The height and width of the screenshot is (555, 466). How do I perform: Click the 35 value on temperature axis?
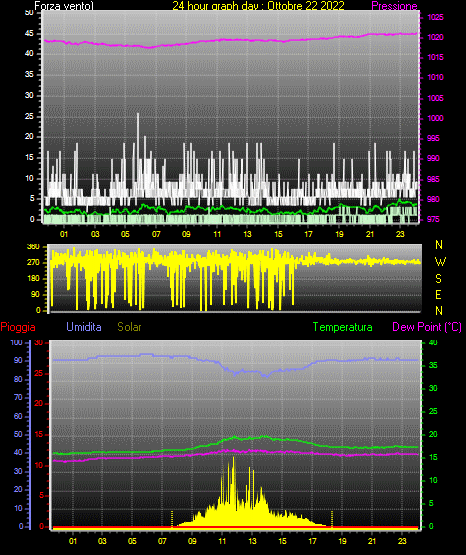(x=433, y=365)
